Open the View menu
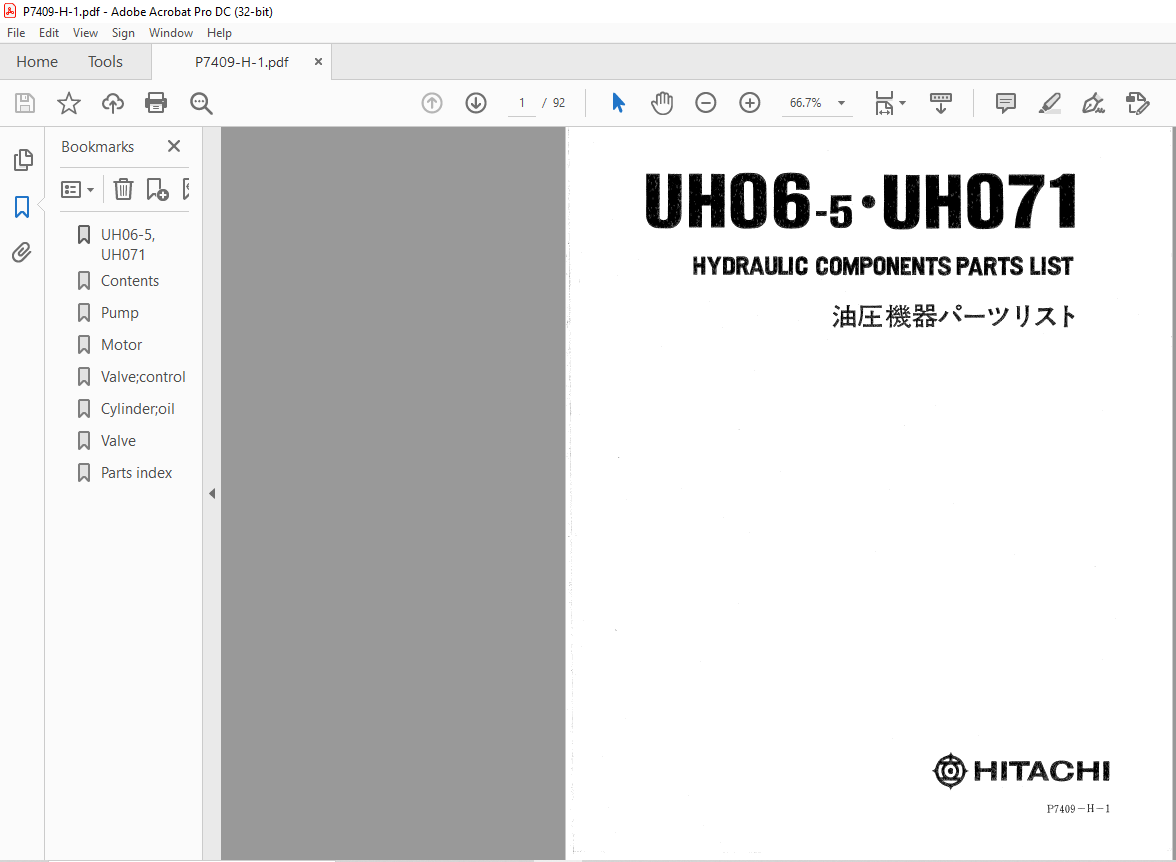This screenshot has height=862, width=1176. coord(86,33)
